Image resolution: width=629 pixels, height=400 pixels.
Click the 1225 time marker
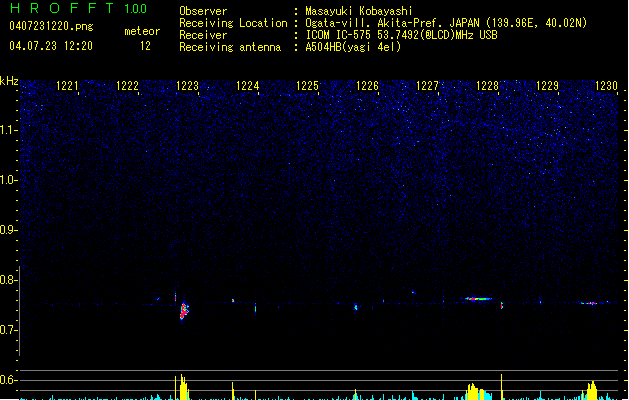(307, 86)
